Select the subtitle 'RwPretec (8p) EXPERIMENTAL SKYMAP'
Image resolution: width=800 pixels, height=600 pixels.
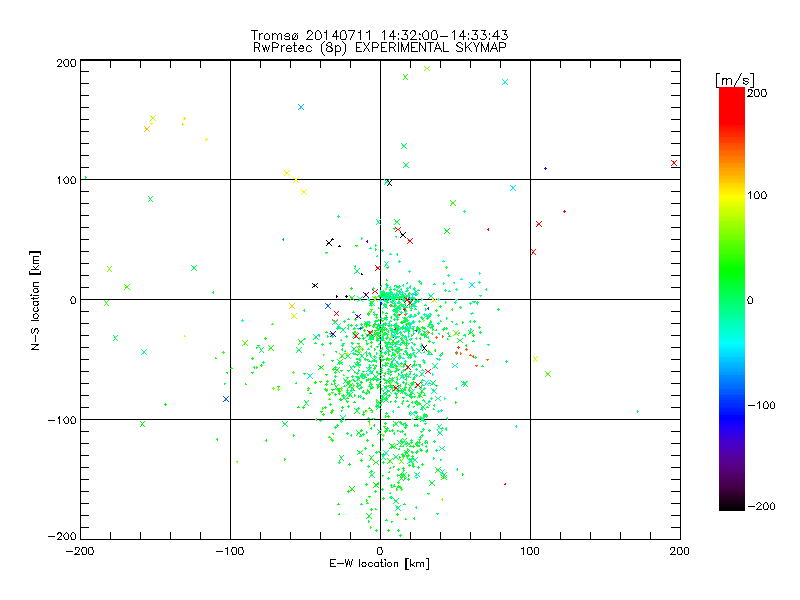click(379, 47)
